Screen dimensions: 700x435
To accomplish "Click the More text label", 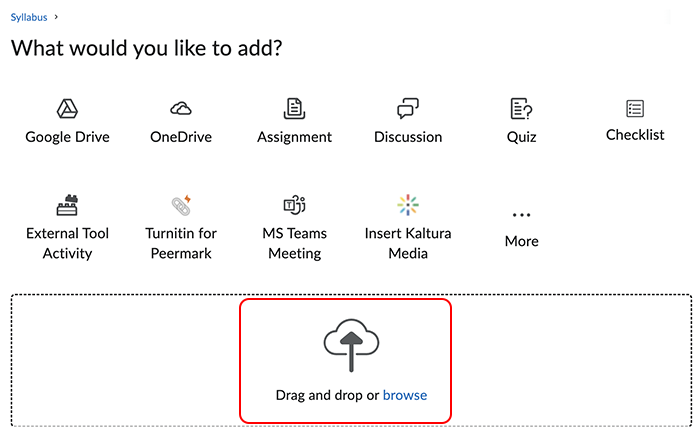I will [x=521, y=241].
